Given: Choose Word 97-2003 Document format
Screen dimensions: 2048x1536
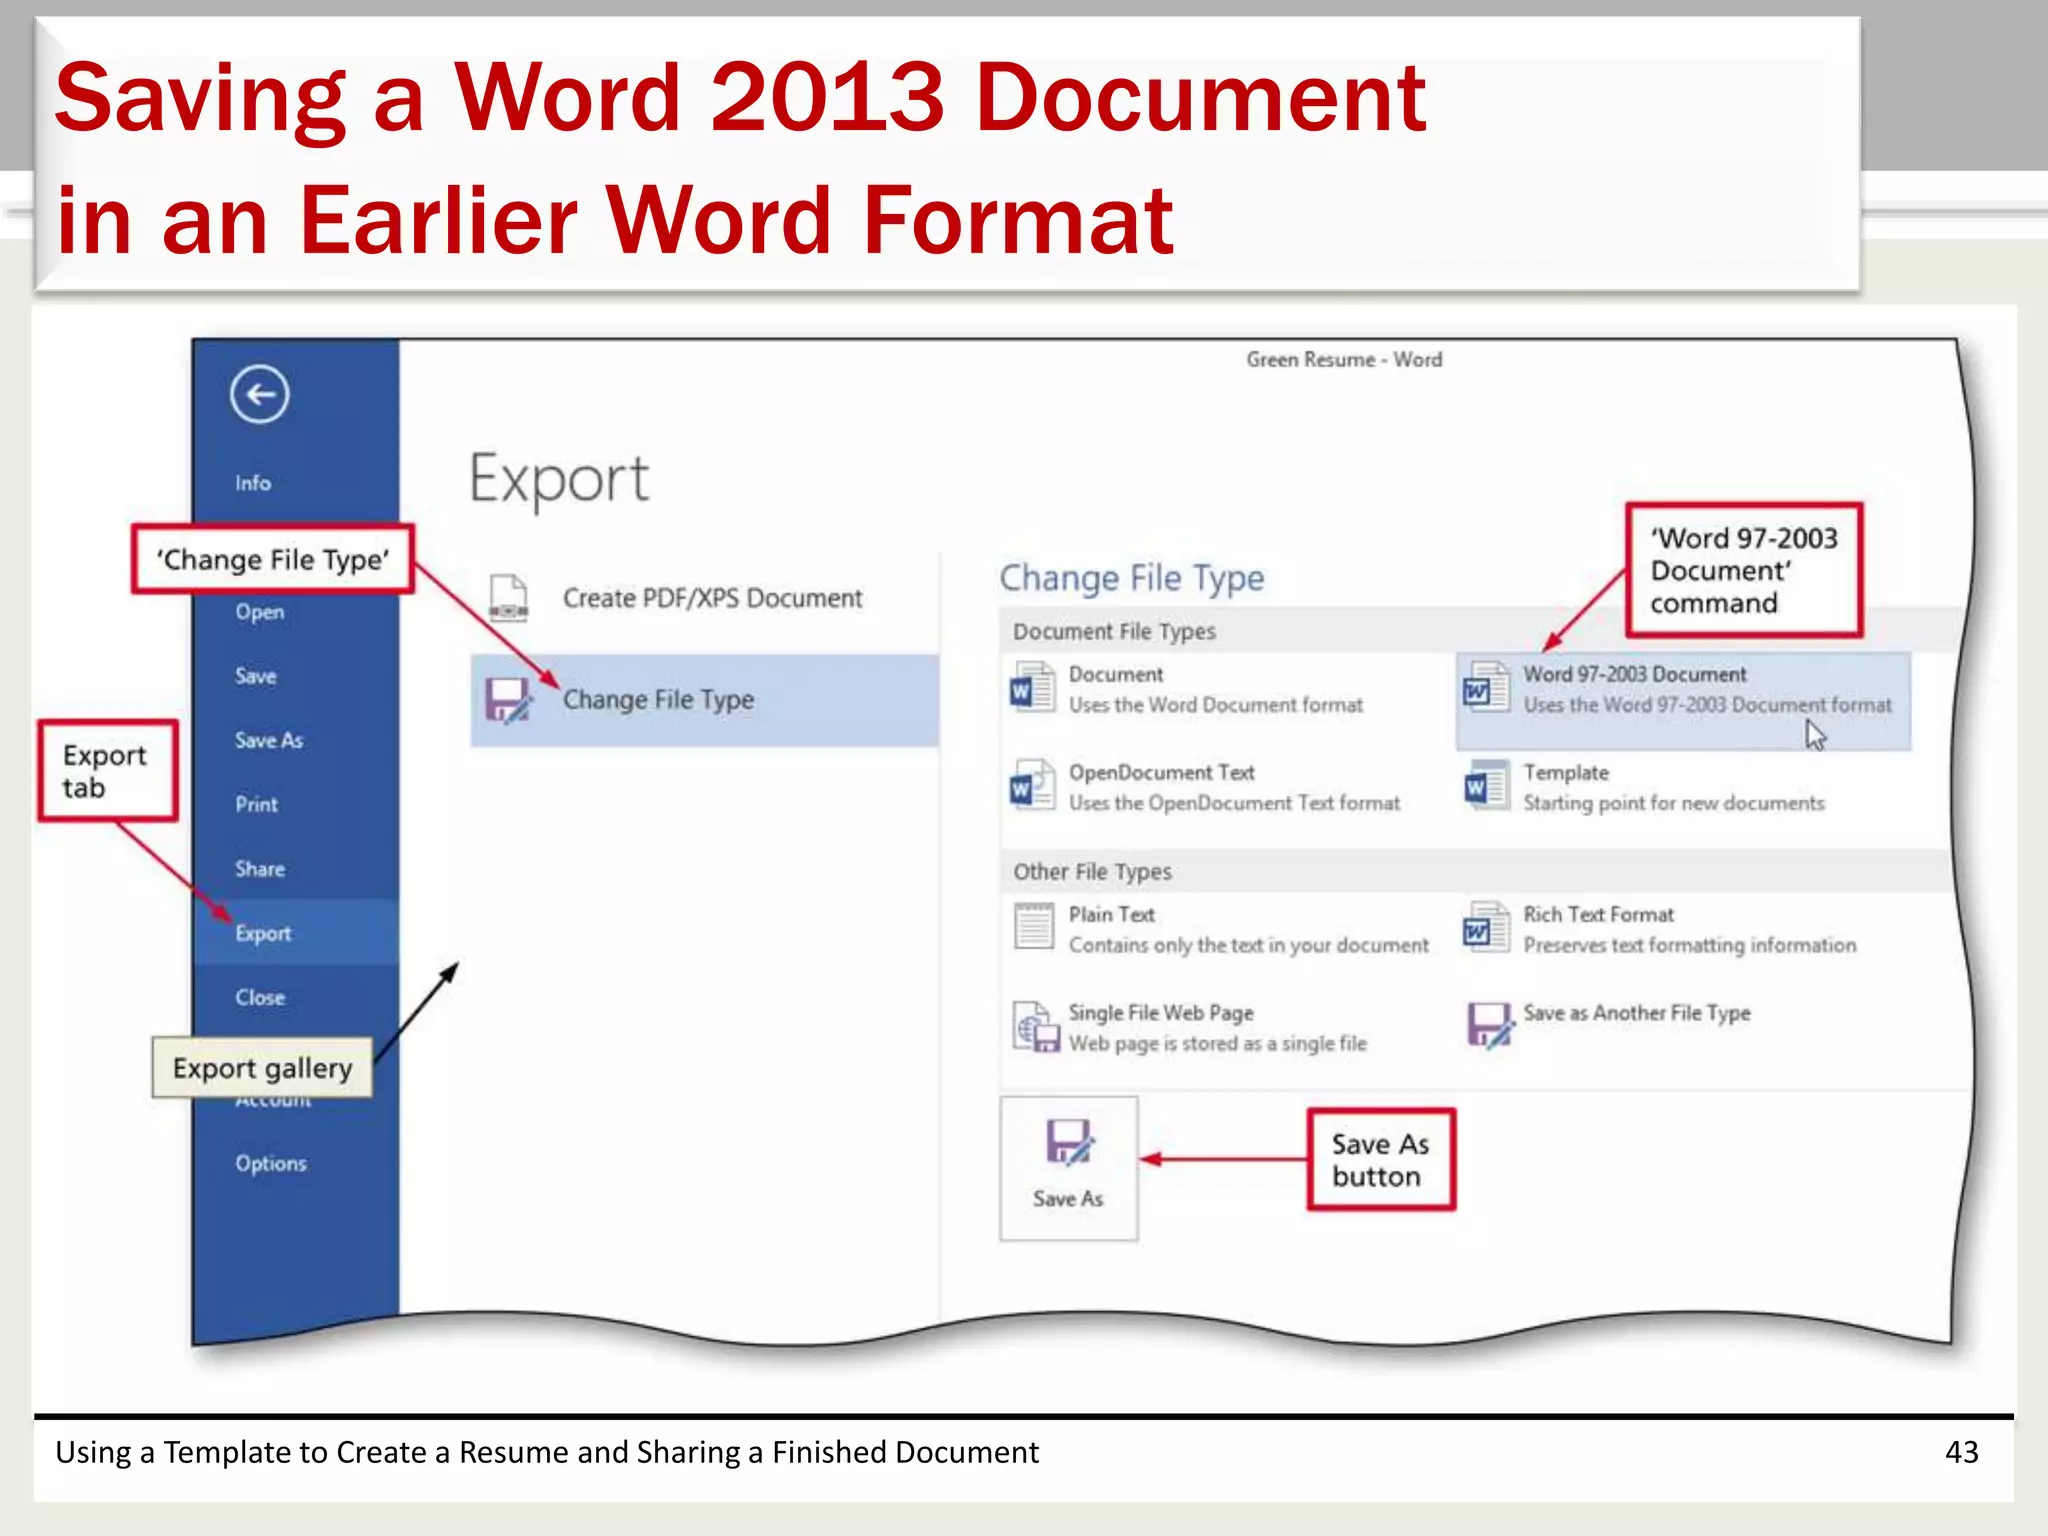Looking at the screenshot, I should [x=1683, y=702].
